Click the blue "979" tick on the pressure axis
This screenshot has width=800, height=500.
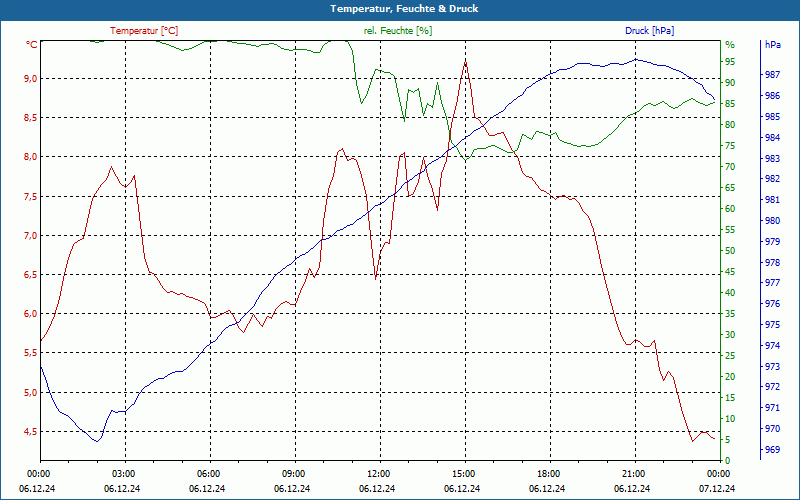click(x=772, y=241)
